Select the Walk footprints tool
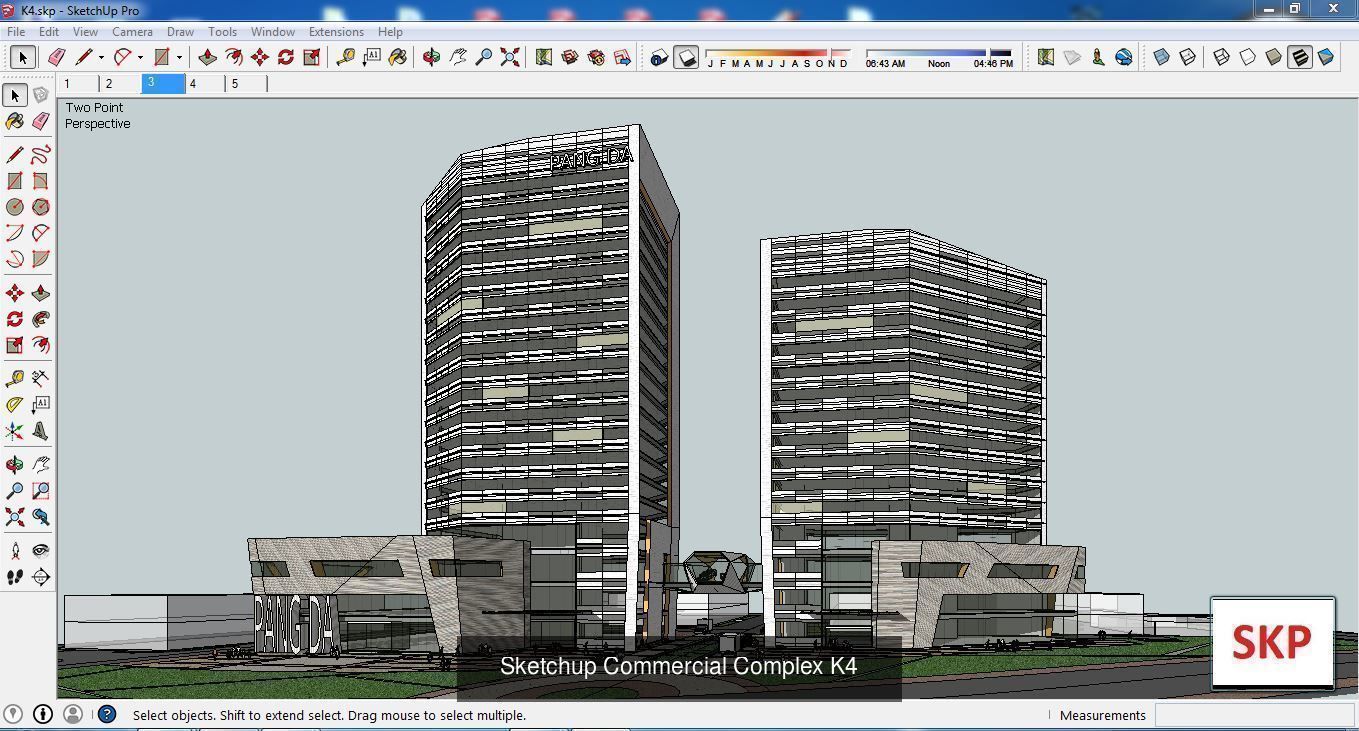The image size is (1359, 731). [x=15, y=577]
